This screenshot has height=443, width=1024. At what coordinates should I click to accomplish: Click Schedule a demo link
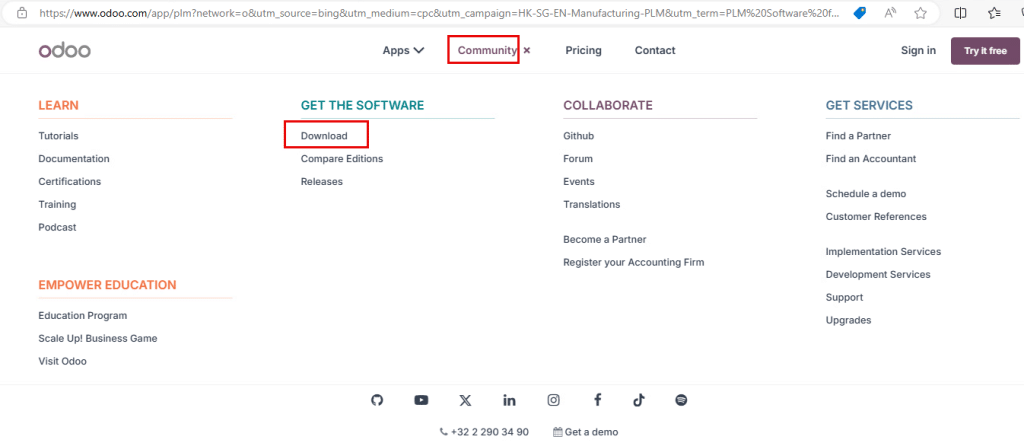click(x=866, y=194)
